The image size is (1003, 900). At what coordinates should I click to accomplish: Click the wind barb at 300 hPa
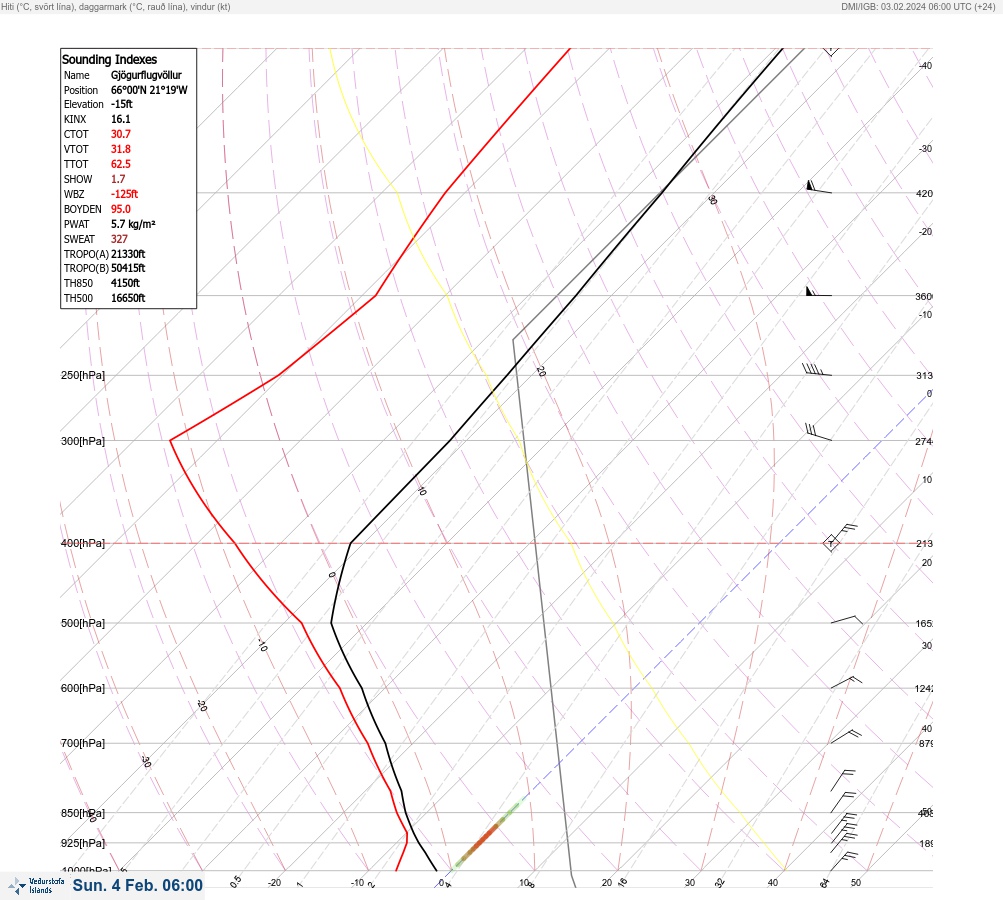tap(818, 432)
